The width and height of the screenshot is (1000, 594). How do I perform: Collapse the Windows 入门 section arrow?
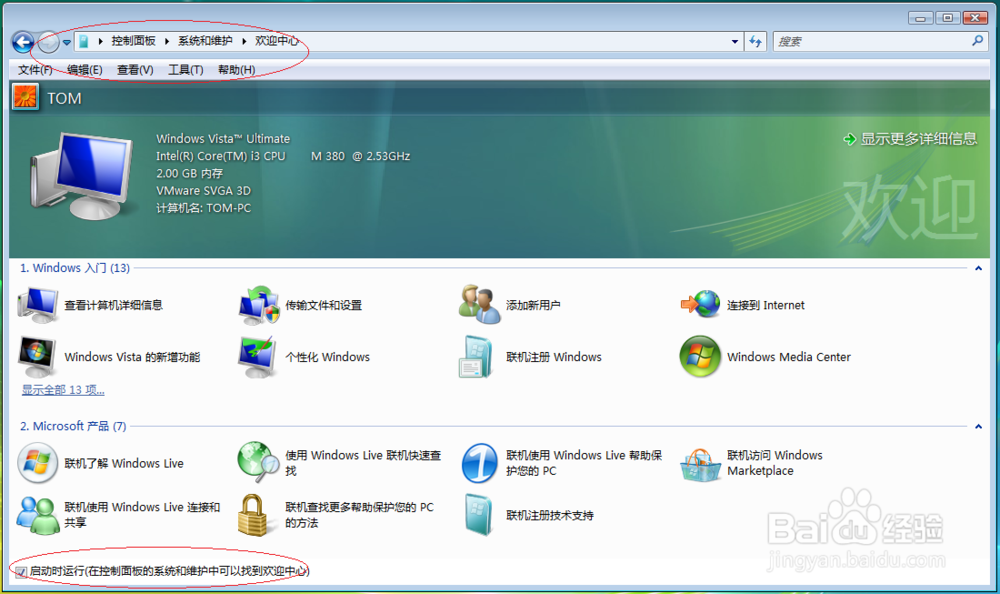click(x=978, y=269)
